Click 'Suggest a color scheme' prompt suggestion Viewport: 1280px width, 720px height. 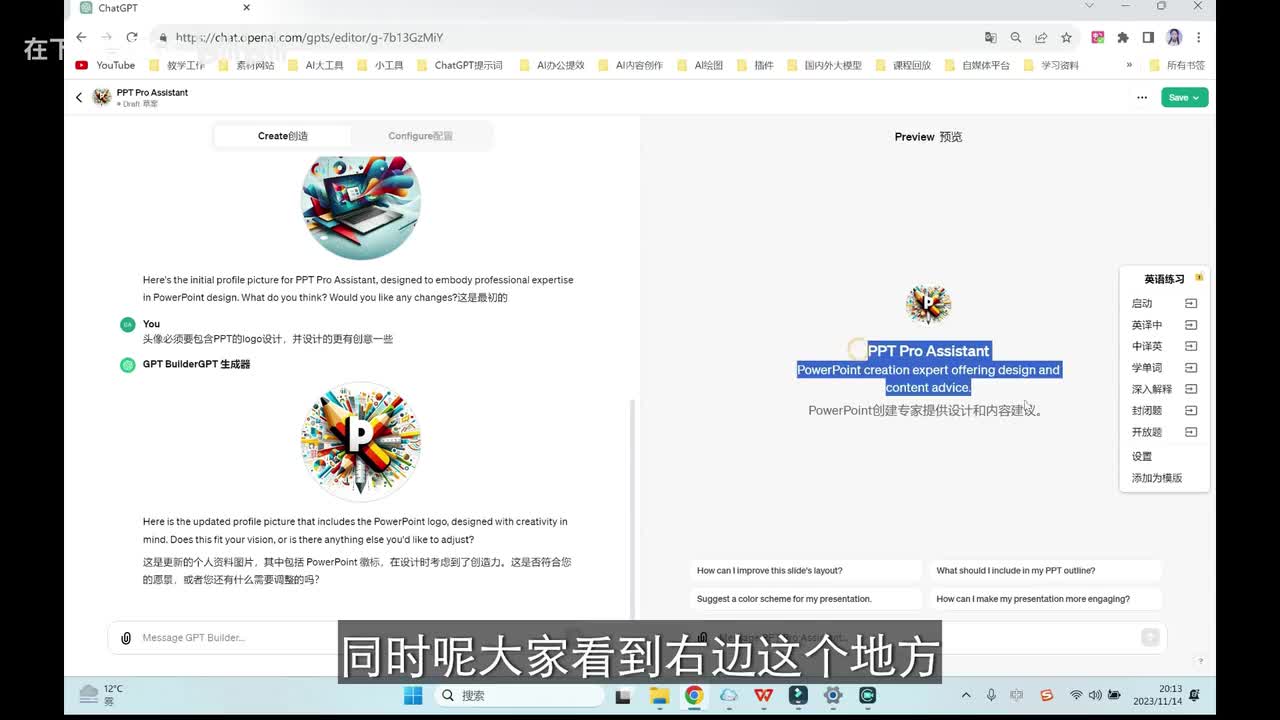784,599
